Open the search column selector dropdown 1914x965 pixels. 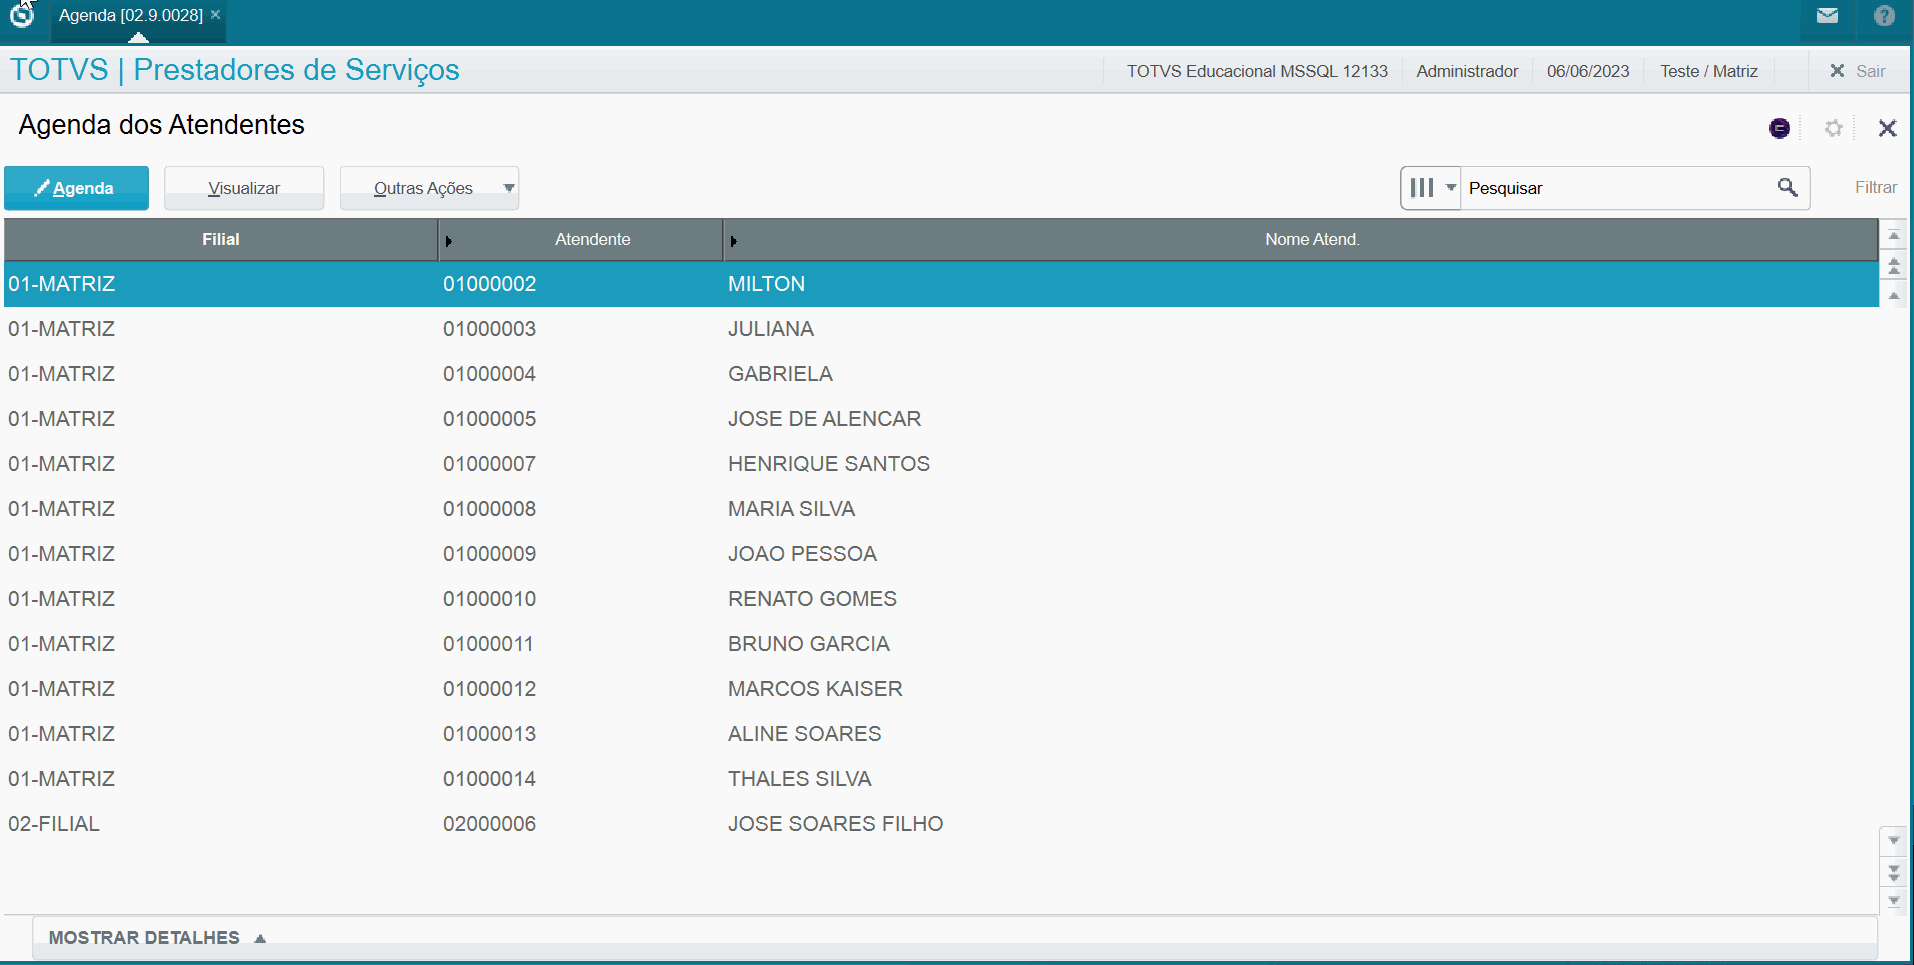[1431, 188]
